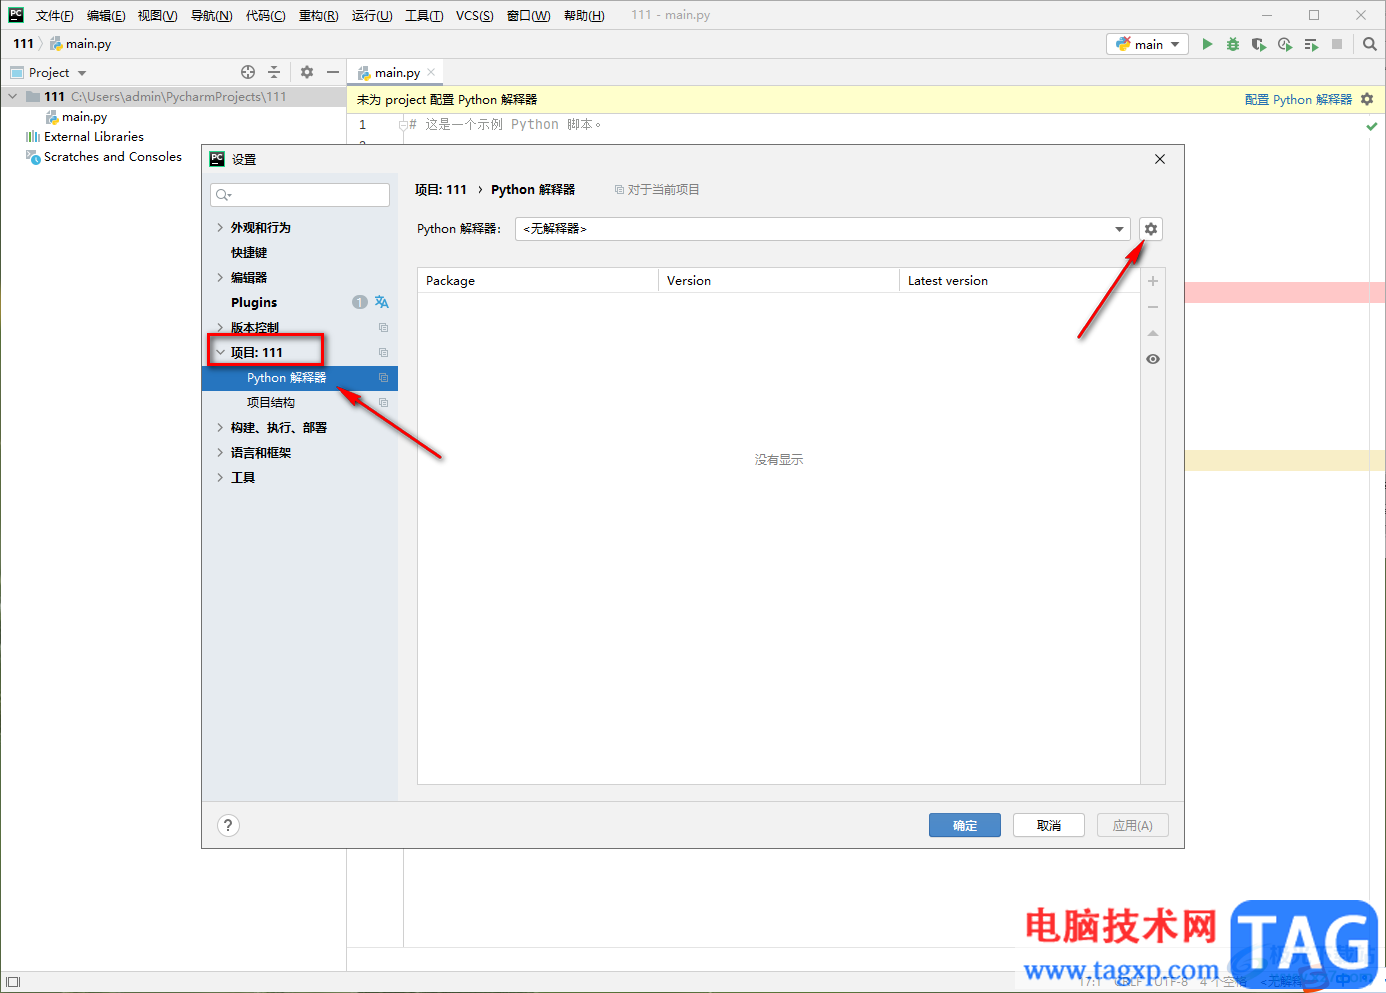Image resolution: width=1386 pixels, height=993 pixels.
Task: Expand the Languages and Frameworks (语言和框架) category
Action: 220,452
